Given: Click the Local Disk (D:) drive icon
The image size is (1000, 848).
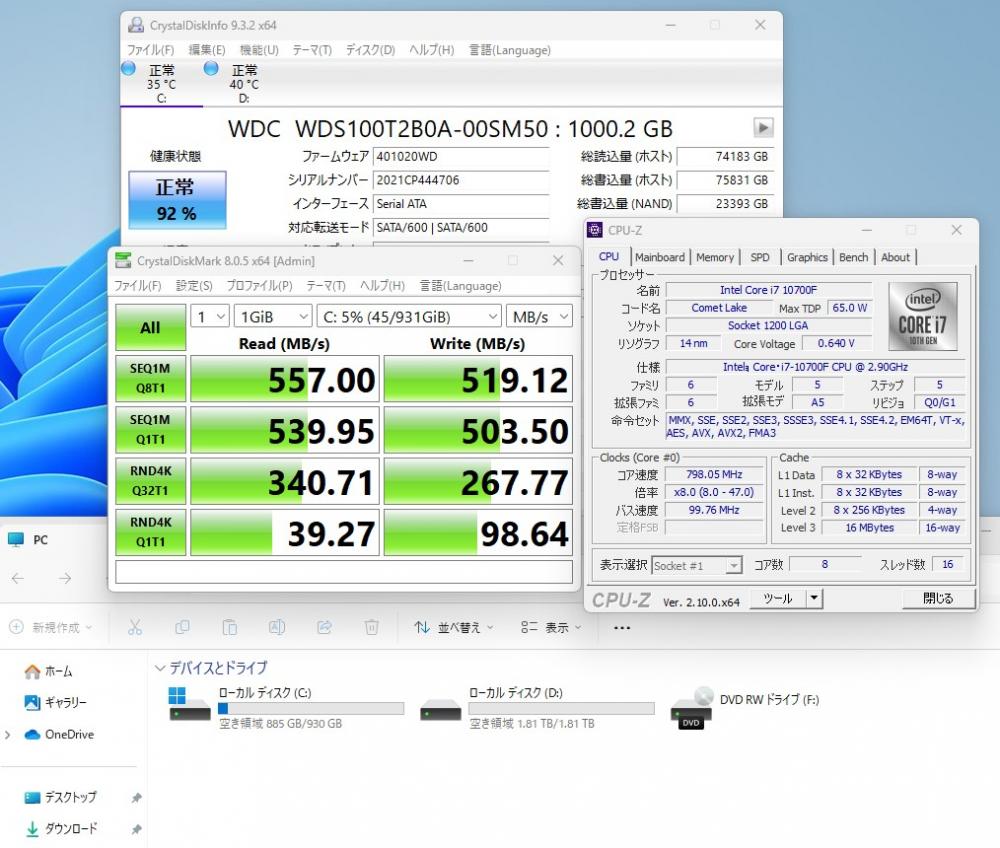Looking at the screenshot, I should pyautogui.click(x=441, y=710).
